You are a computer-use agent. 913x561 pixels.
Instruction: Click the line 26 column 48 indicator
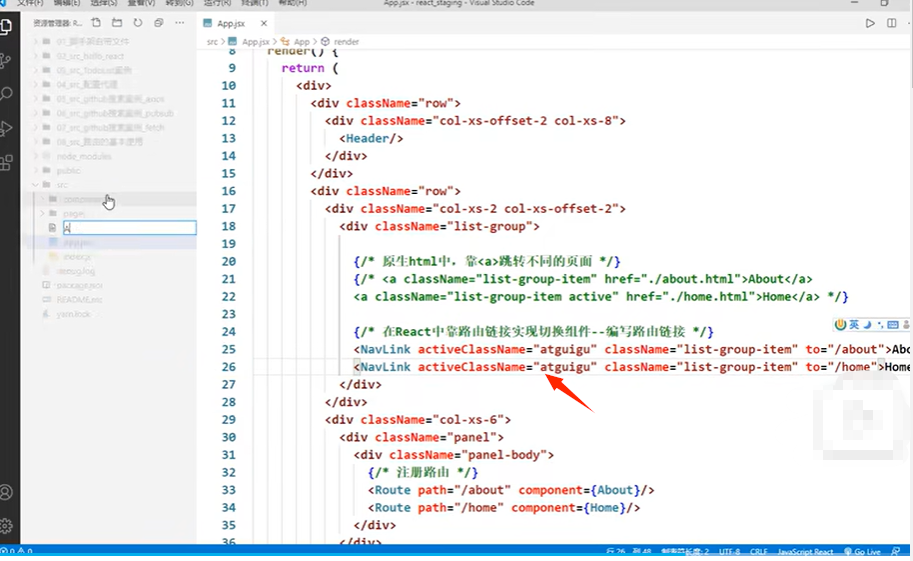click(x=628, y=551)
